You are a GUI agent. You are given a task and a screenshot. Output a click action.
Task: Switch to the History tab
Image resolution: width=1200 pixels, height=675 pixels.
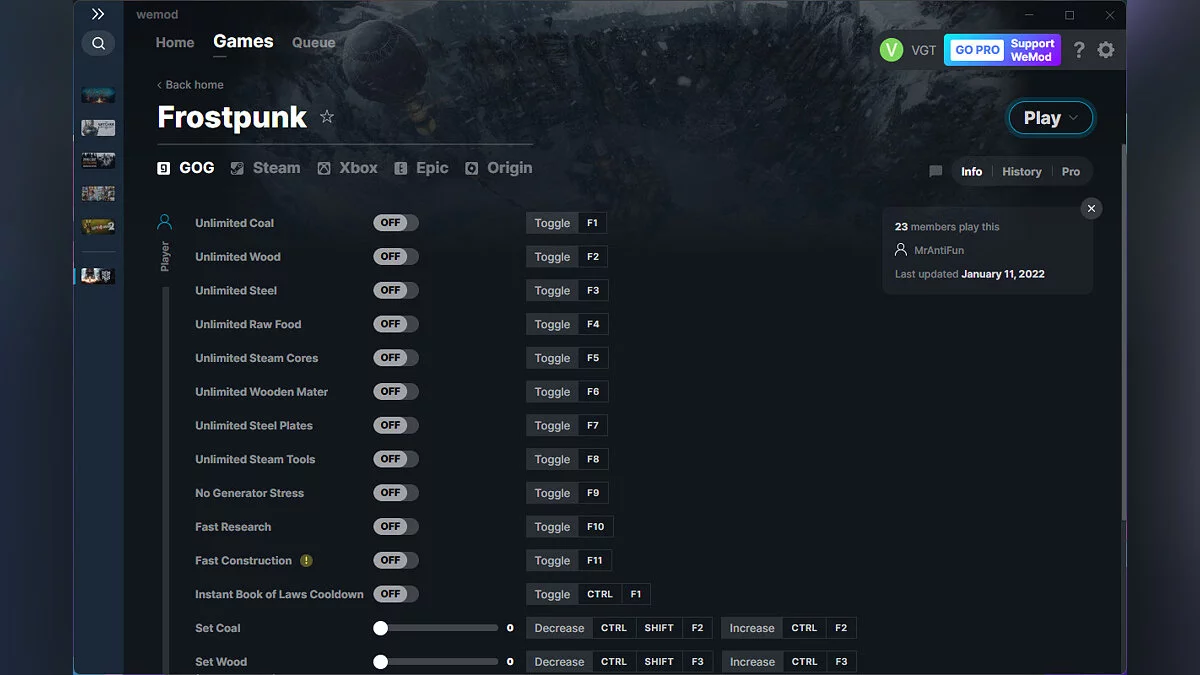click(1021, 171)
